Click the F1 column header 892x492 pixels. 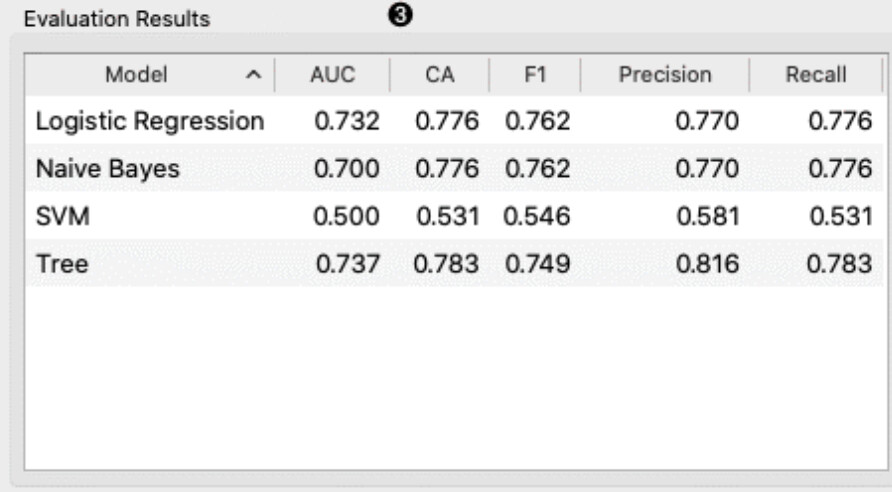(x=535, y=75)
